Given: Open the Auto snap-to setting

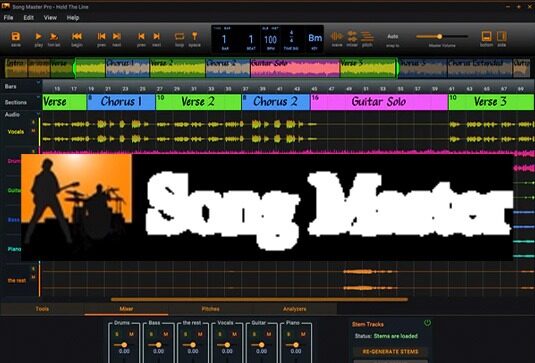Looking at the screenshot, I should pyautogui.click(x=393, y=36).
